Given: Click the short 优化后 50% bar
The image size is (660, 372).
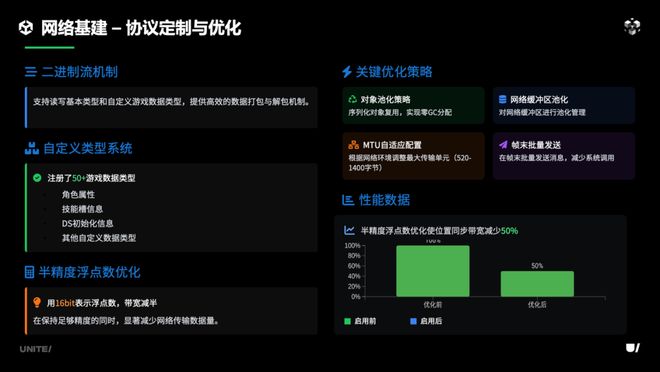Looking at the screenshot, I should [x=537, y=284].
